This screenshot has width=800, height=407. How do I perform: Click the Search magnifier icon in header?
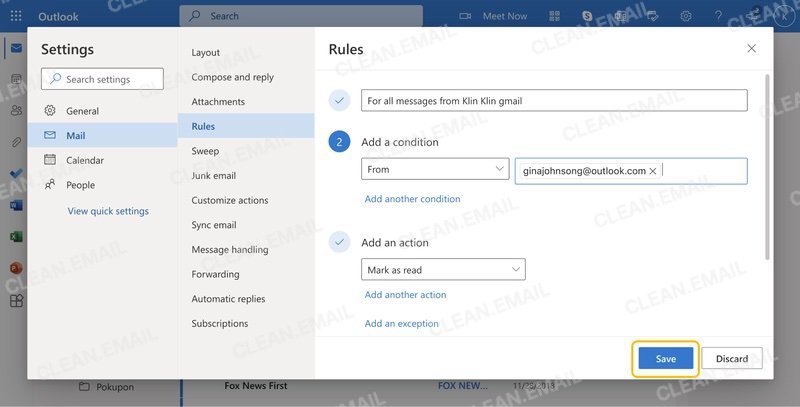[x=194, y=16]
